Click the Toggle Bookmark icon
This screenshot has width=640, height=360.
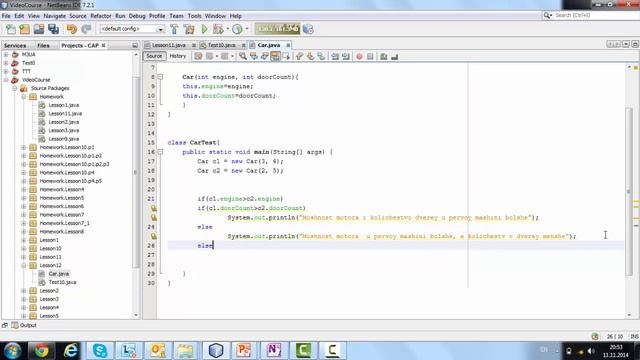tap(321, 56)
